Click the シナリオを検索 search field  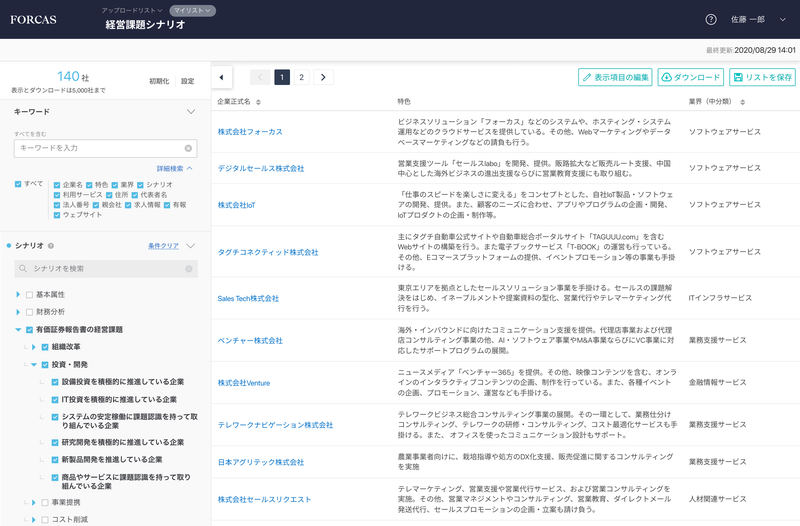click(106, 268)
